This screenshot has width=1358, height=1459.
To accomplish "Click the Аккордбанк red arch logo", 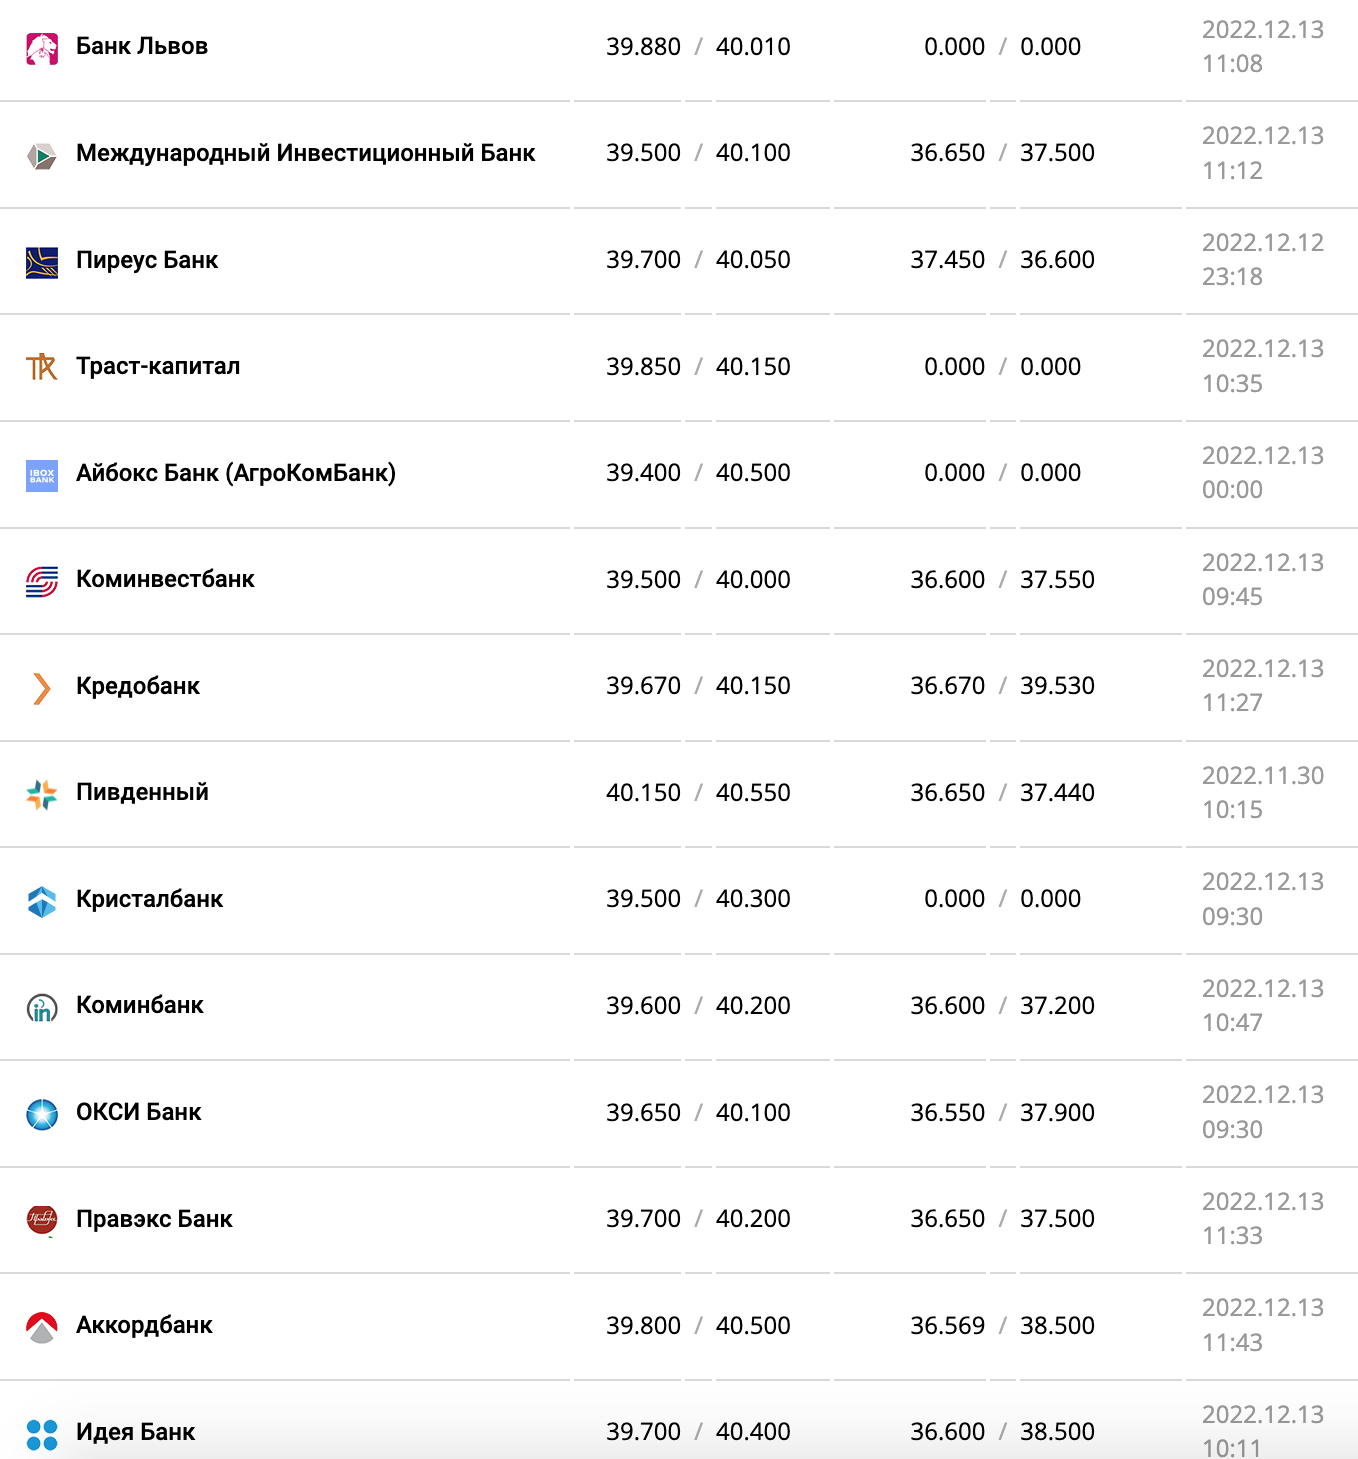I will pos(42,1327).
